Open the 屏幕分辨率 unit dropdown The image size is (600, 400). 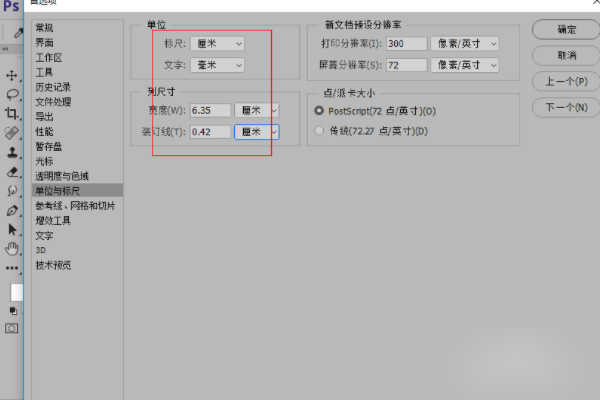coord(465,65)
